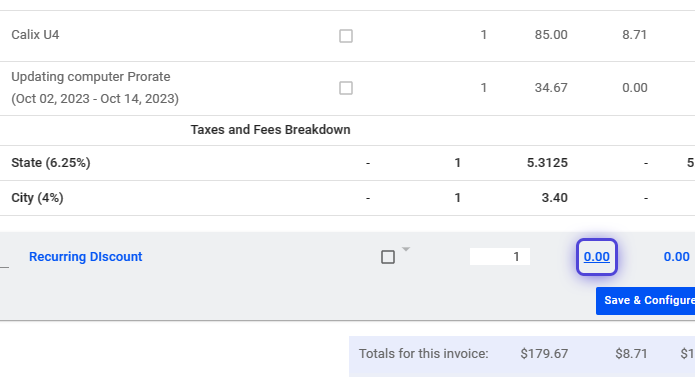Select the State (6.25%) tax row
Viewport: 695px width, 377px height.
click(x=348, y=163)
